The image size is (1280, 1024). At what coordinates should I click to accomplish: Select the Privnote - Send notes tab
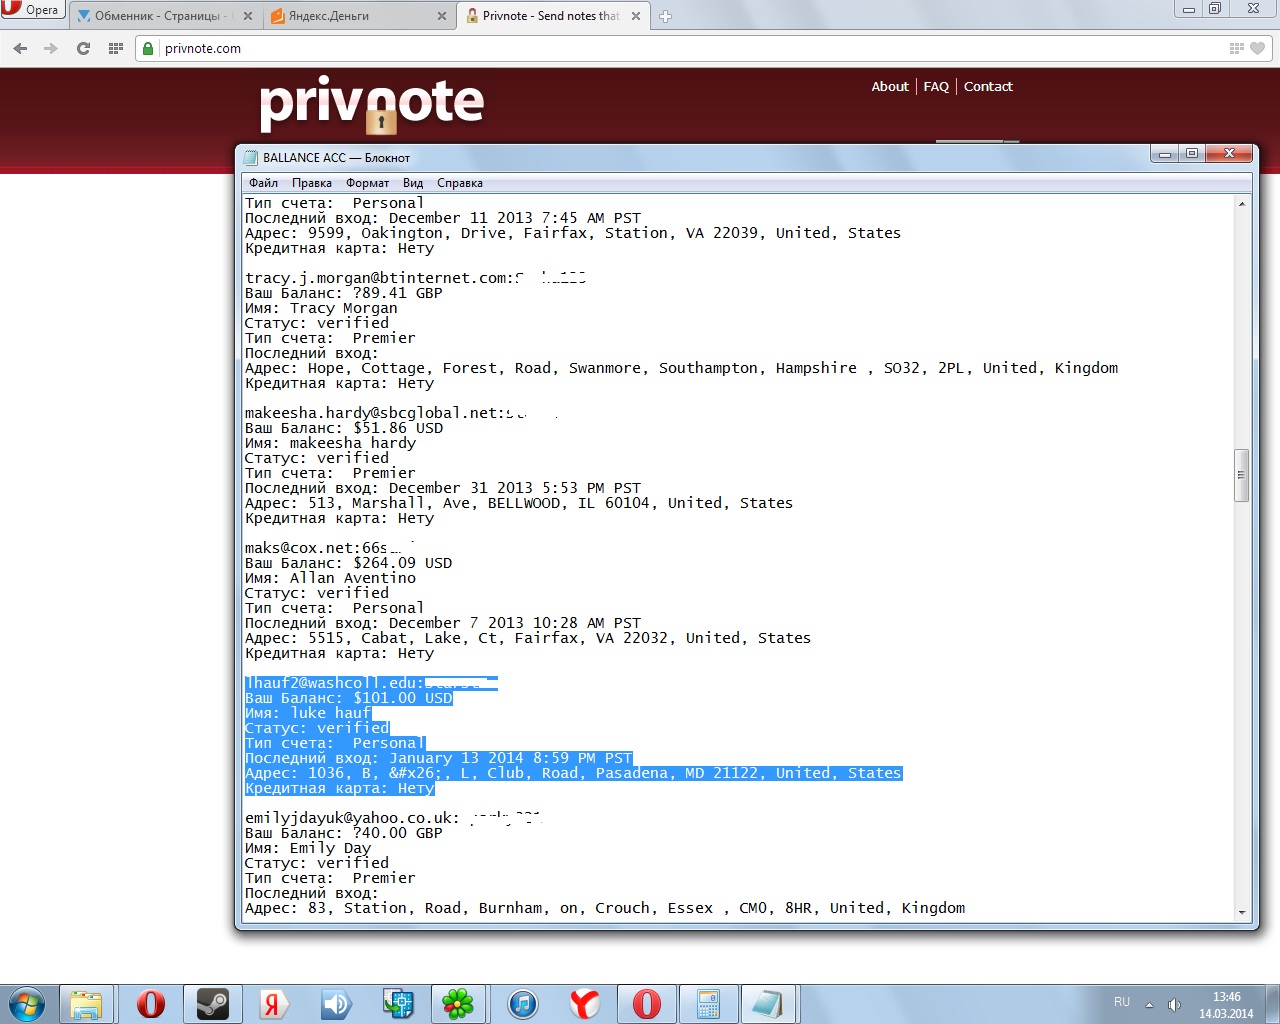[x=553, y=16]
